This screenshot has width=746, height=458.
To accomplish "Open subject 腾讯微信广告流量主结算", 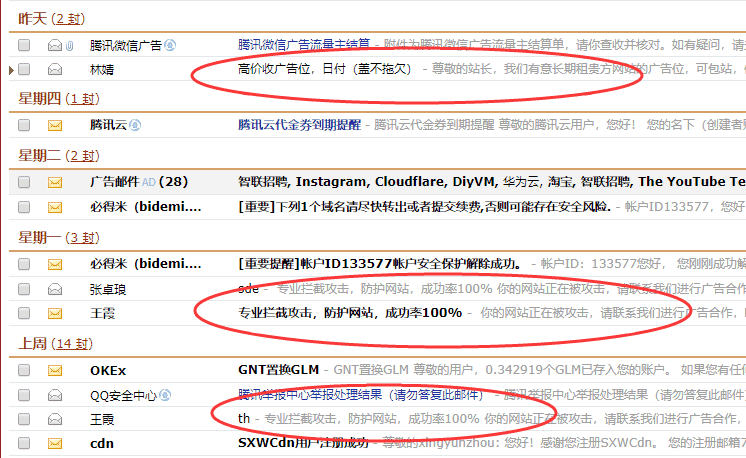I will 304,45.
